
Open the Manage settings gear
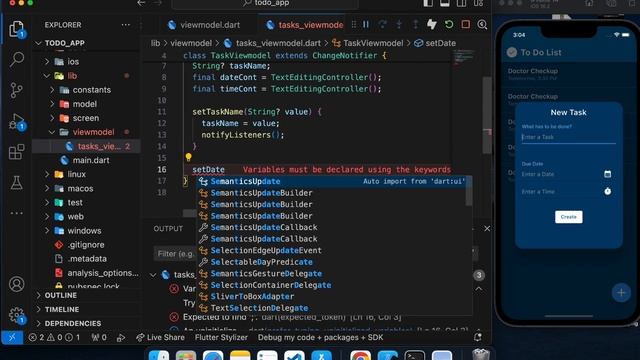[16, 315]
